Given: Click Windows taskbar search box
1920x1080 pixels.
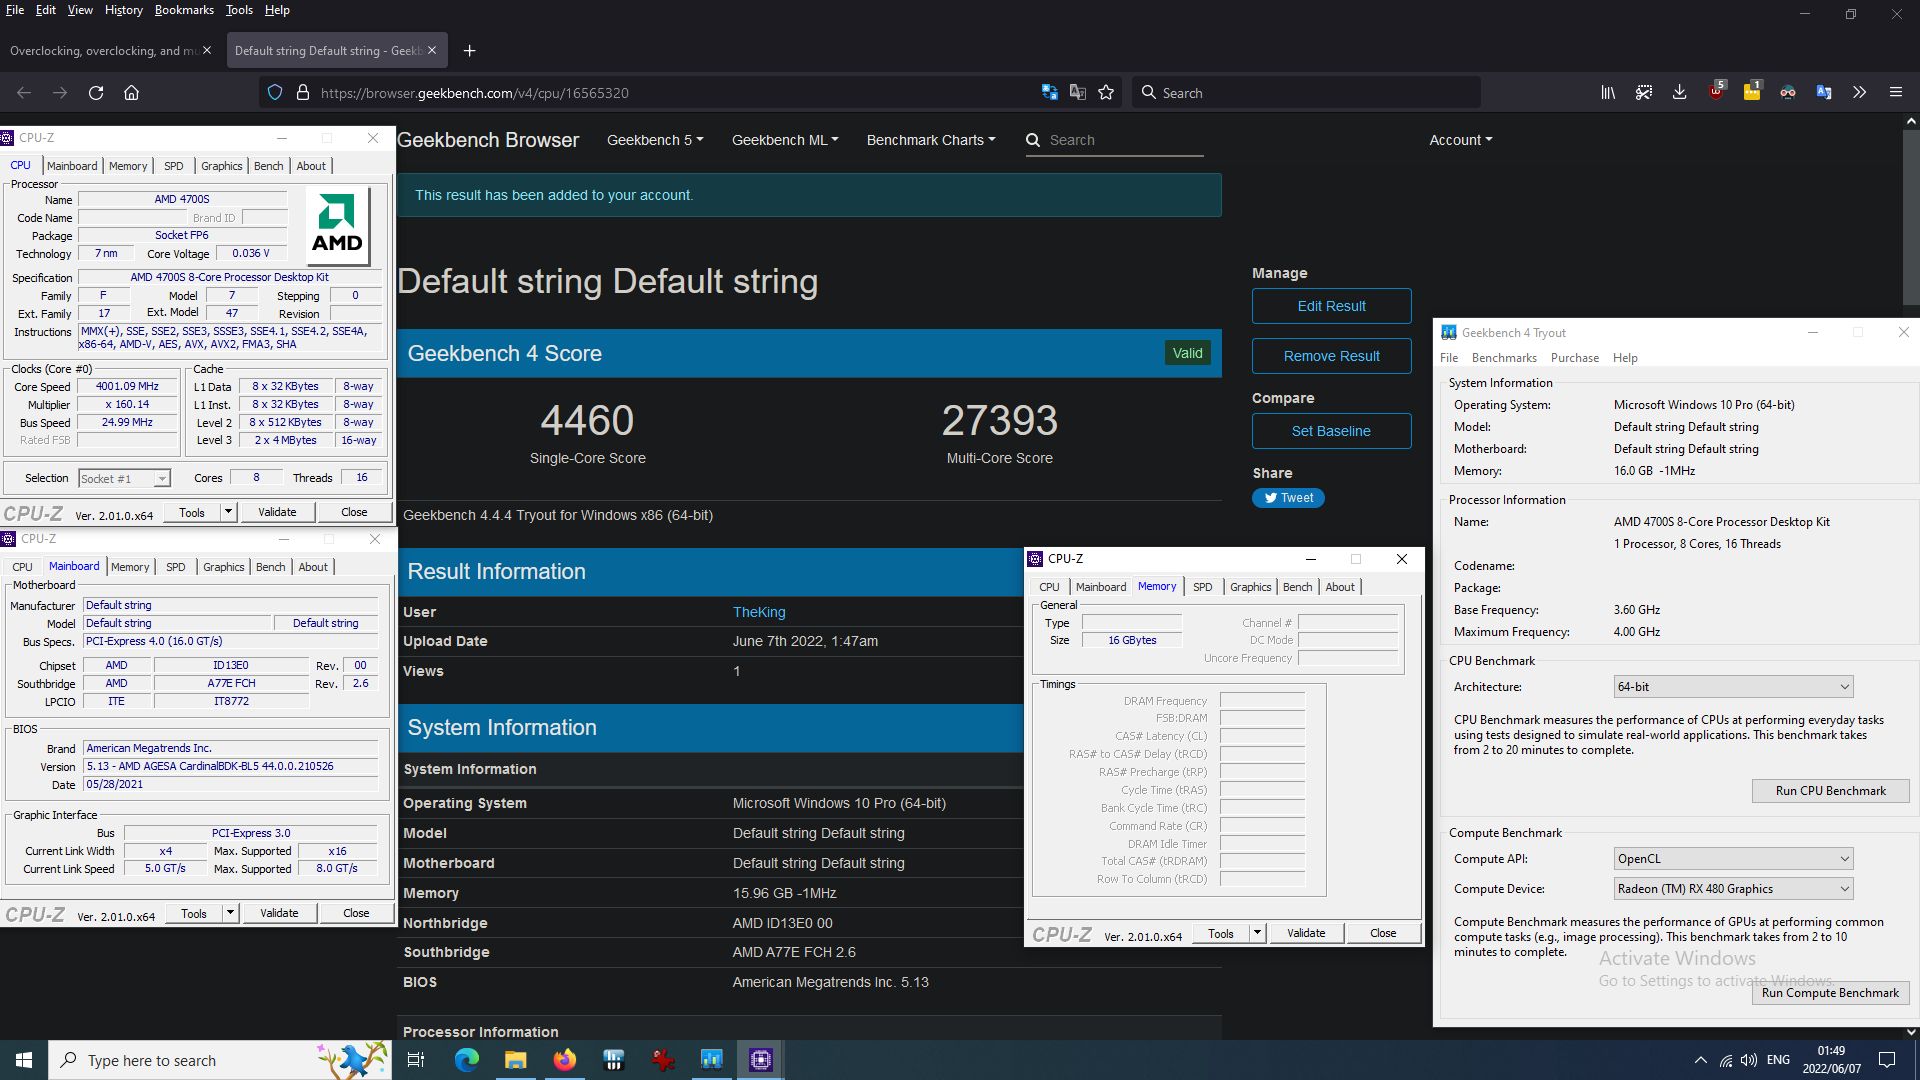Looking at the screenshot, I should pos(220,1060).
